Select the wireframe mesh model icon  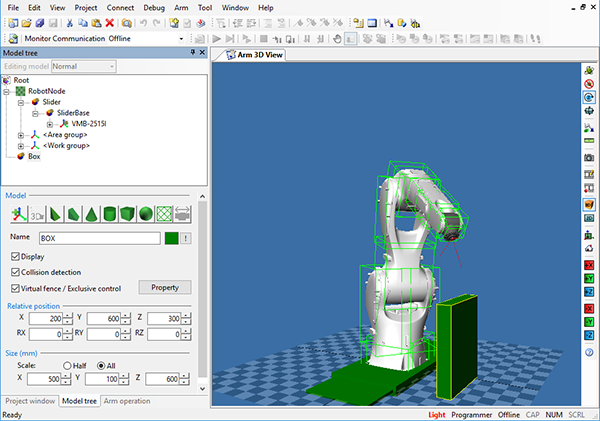(x=163, y=214)
